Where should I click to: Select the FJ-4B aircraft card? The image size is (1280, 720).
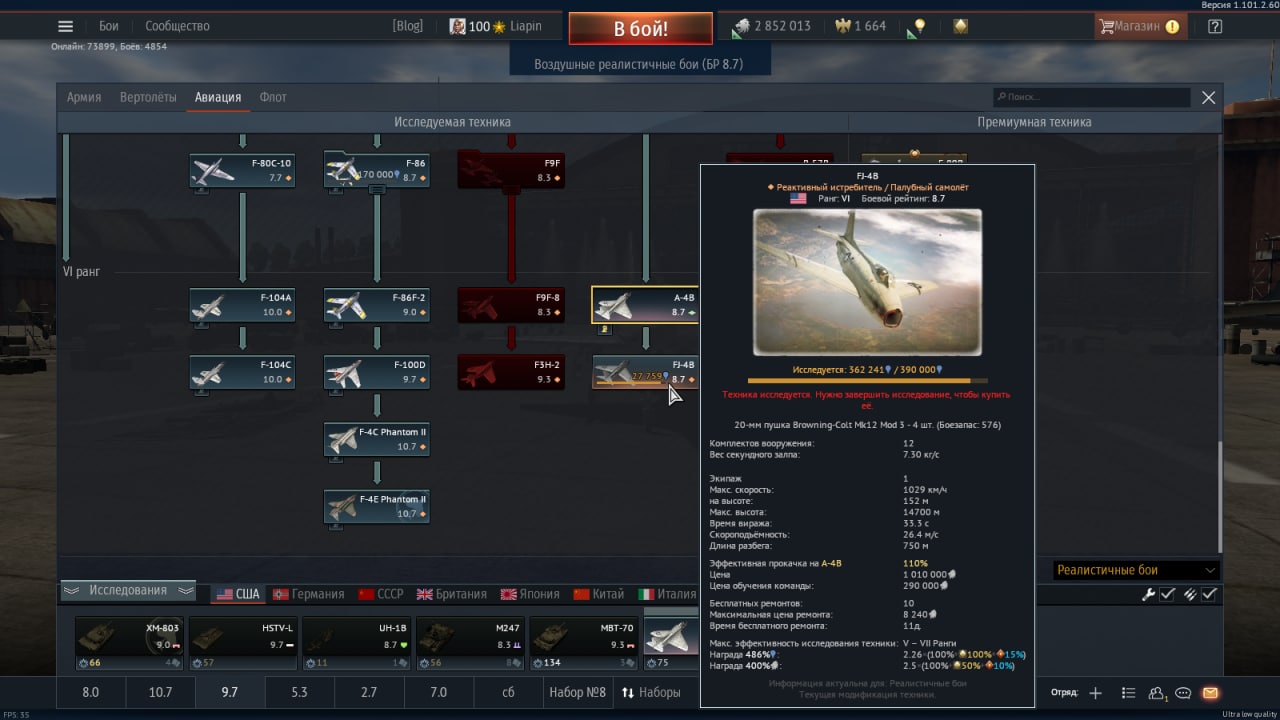[x=645, y=372]
